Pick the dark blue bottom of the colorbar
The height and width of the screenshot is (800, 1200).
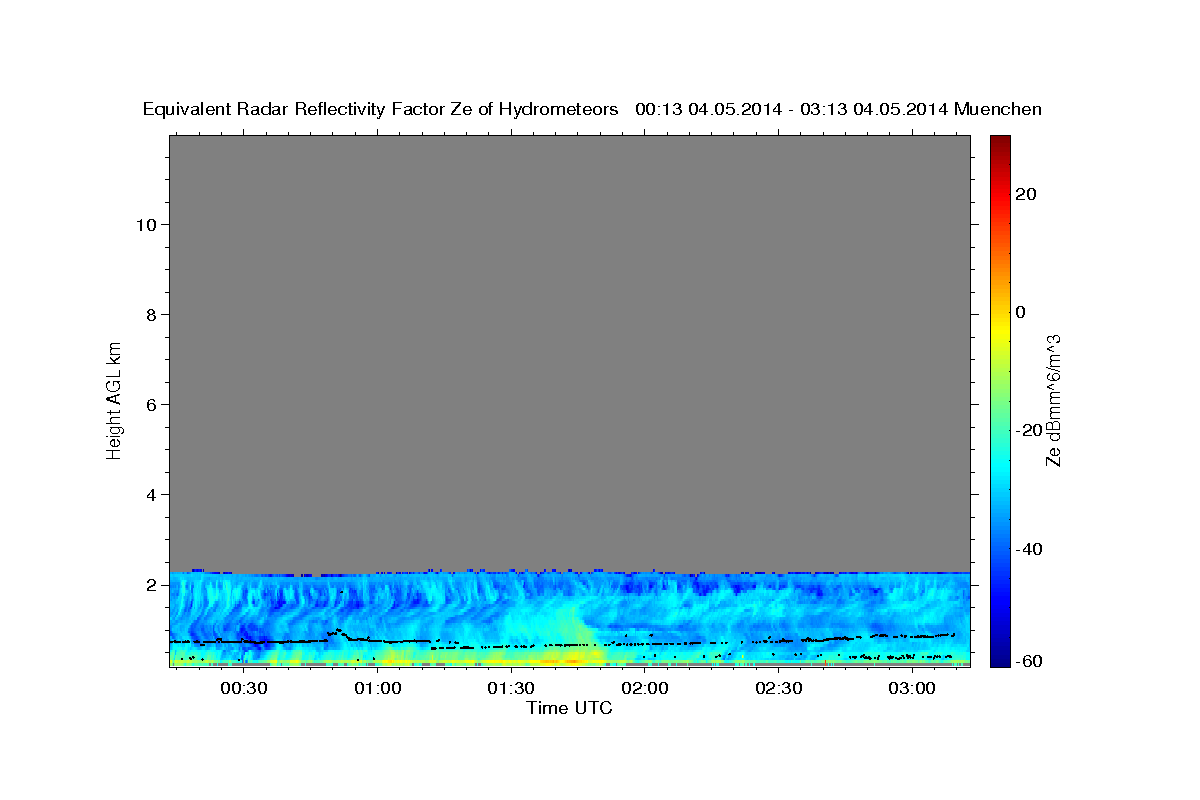point(999,658)
